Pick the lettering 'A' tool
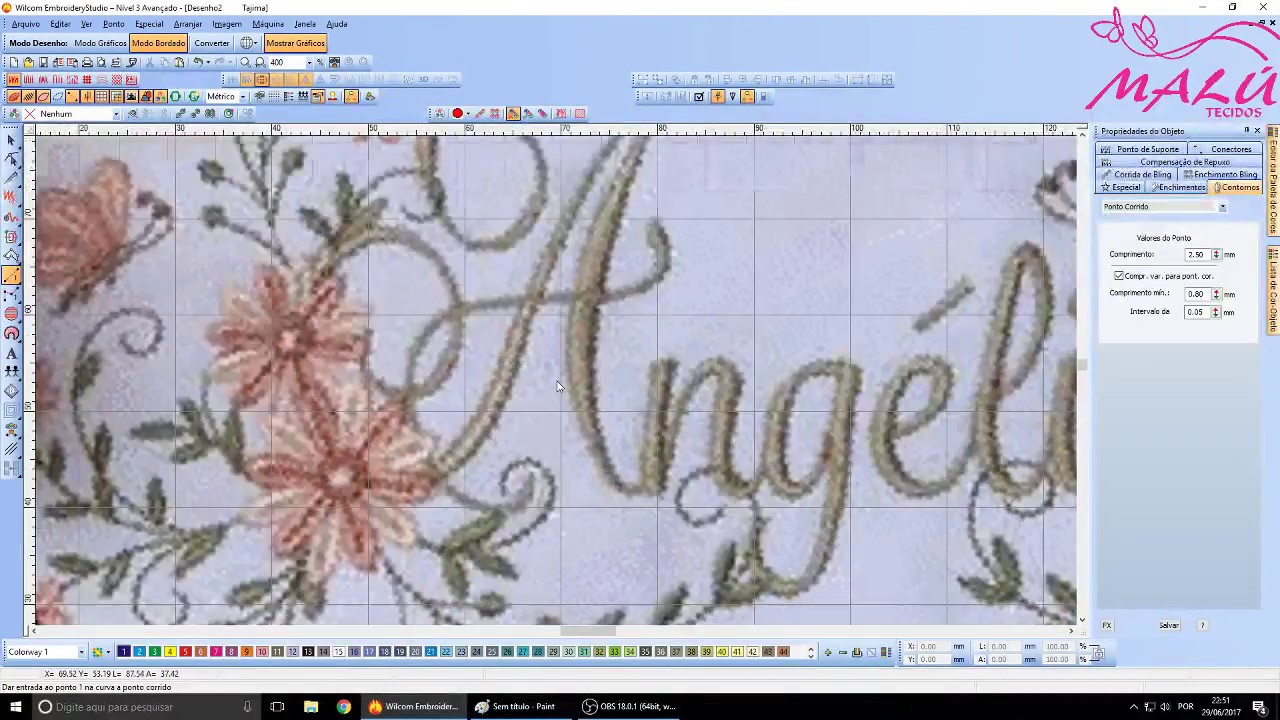This screenshot has height=720, width=1280. pyautogui.click(x=11, y=353)
